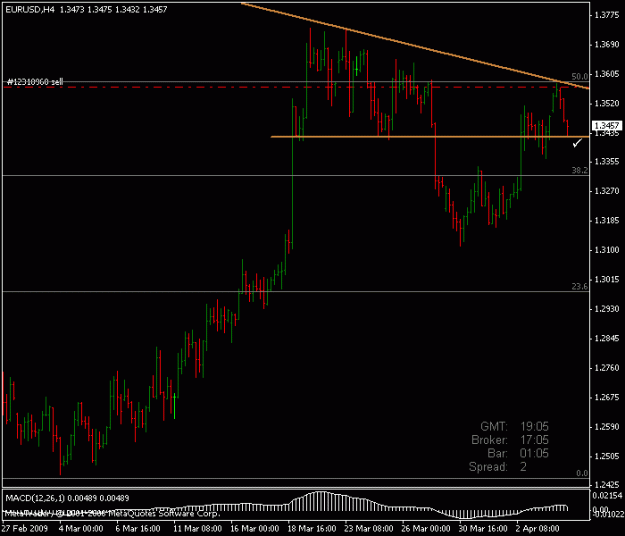Click the 1.3520 price axis label

607,104
